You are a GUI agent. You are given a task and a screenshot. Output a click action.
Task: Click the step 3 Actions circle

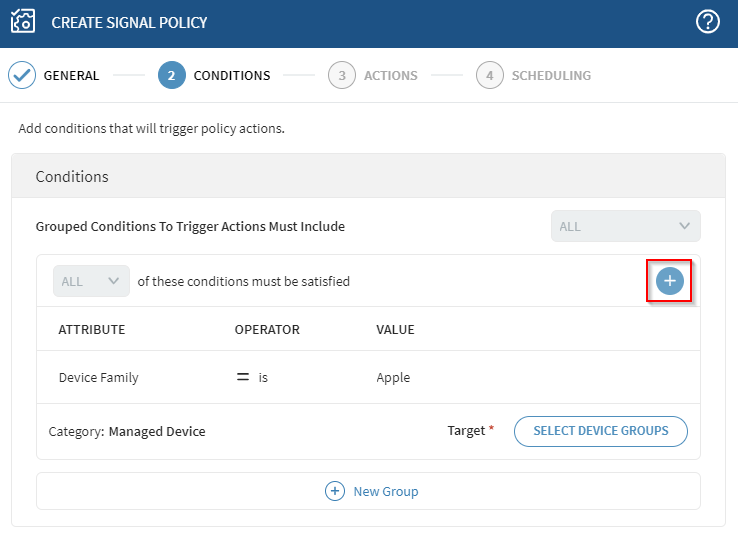342,75
